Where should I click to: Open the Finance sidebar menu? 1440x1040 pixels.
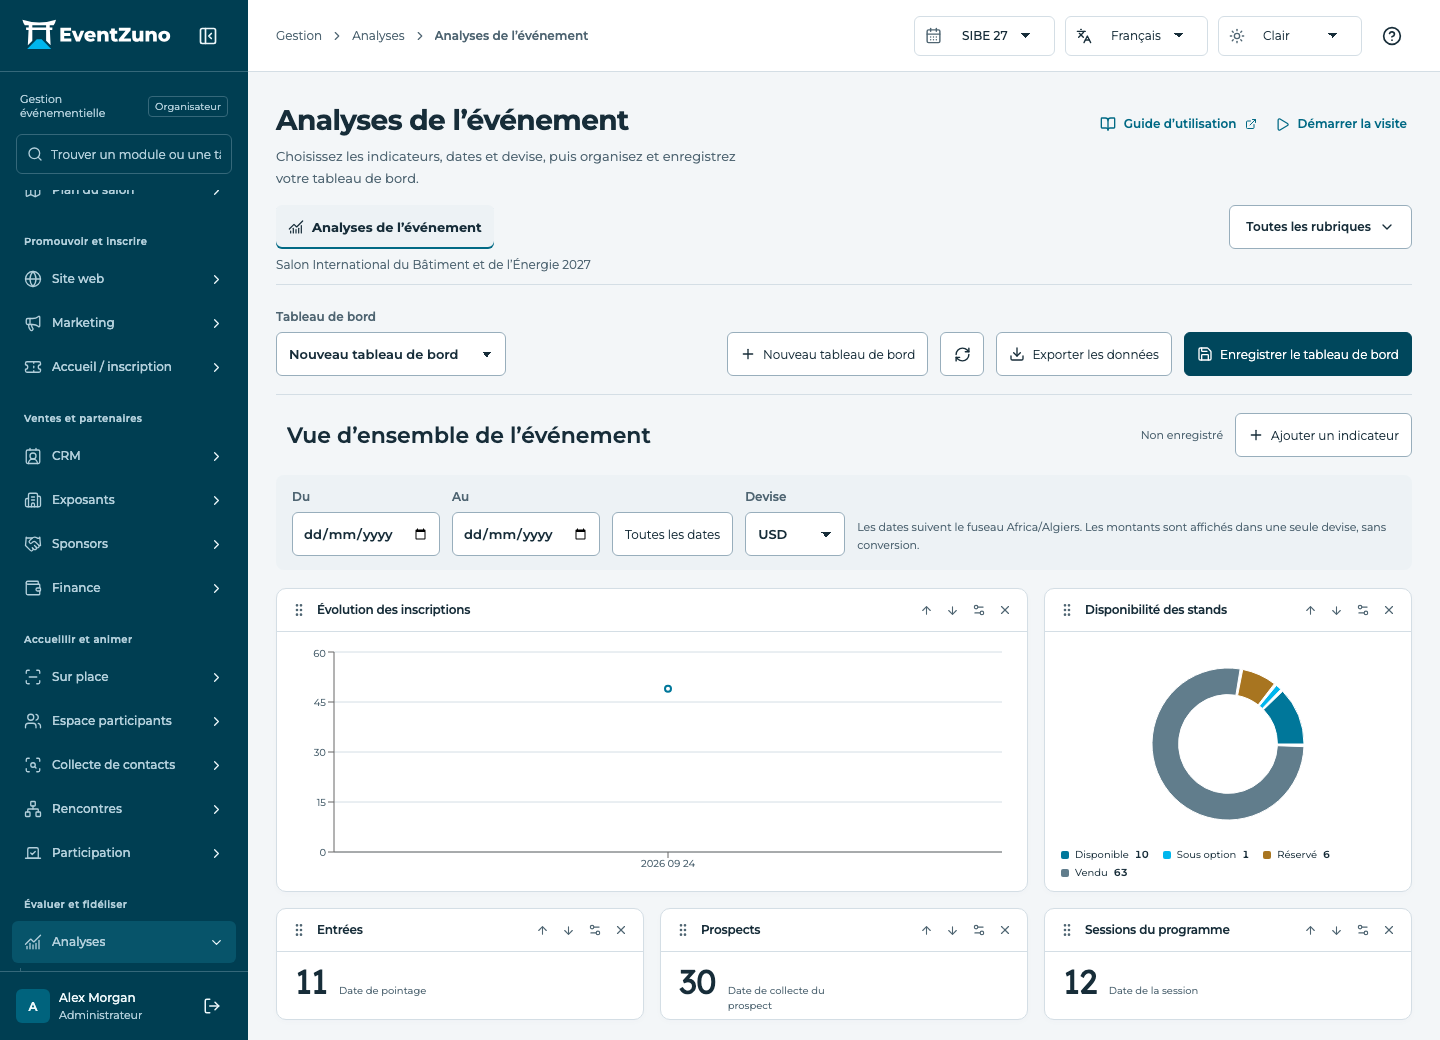pyautogui.click(x=124, y=588)
